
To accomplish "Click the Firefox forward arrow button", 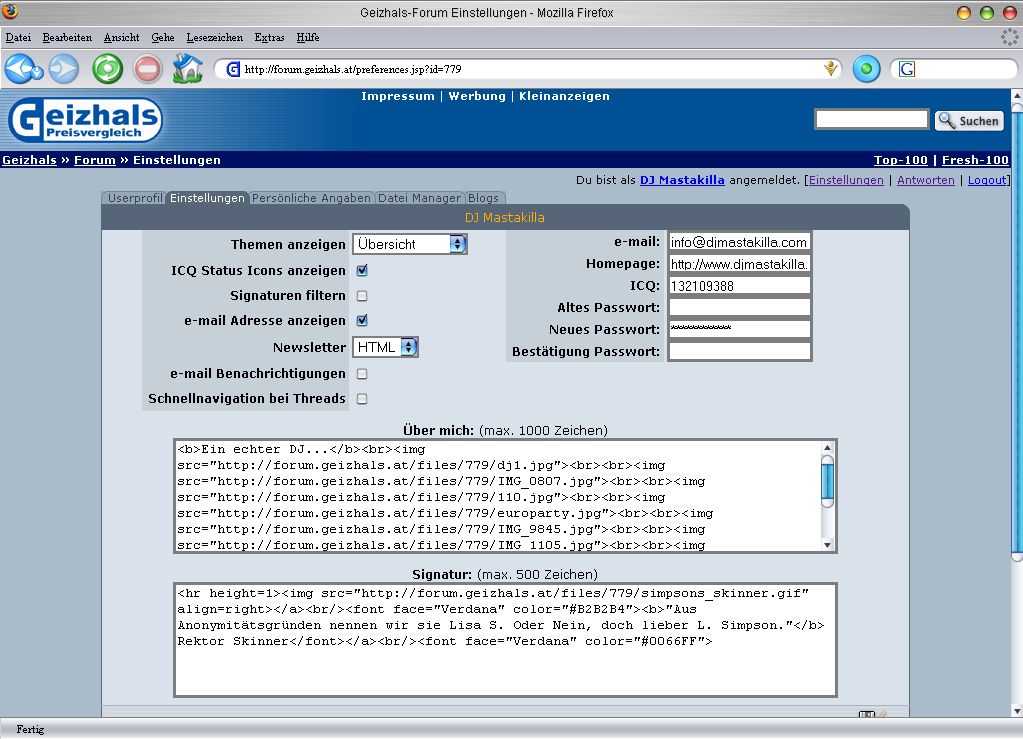I will (x=64, y=69).
